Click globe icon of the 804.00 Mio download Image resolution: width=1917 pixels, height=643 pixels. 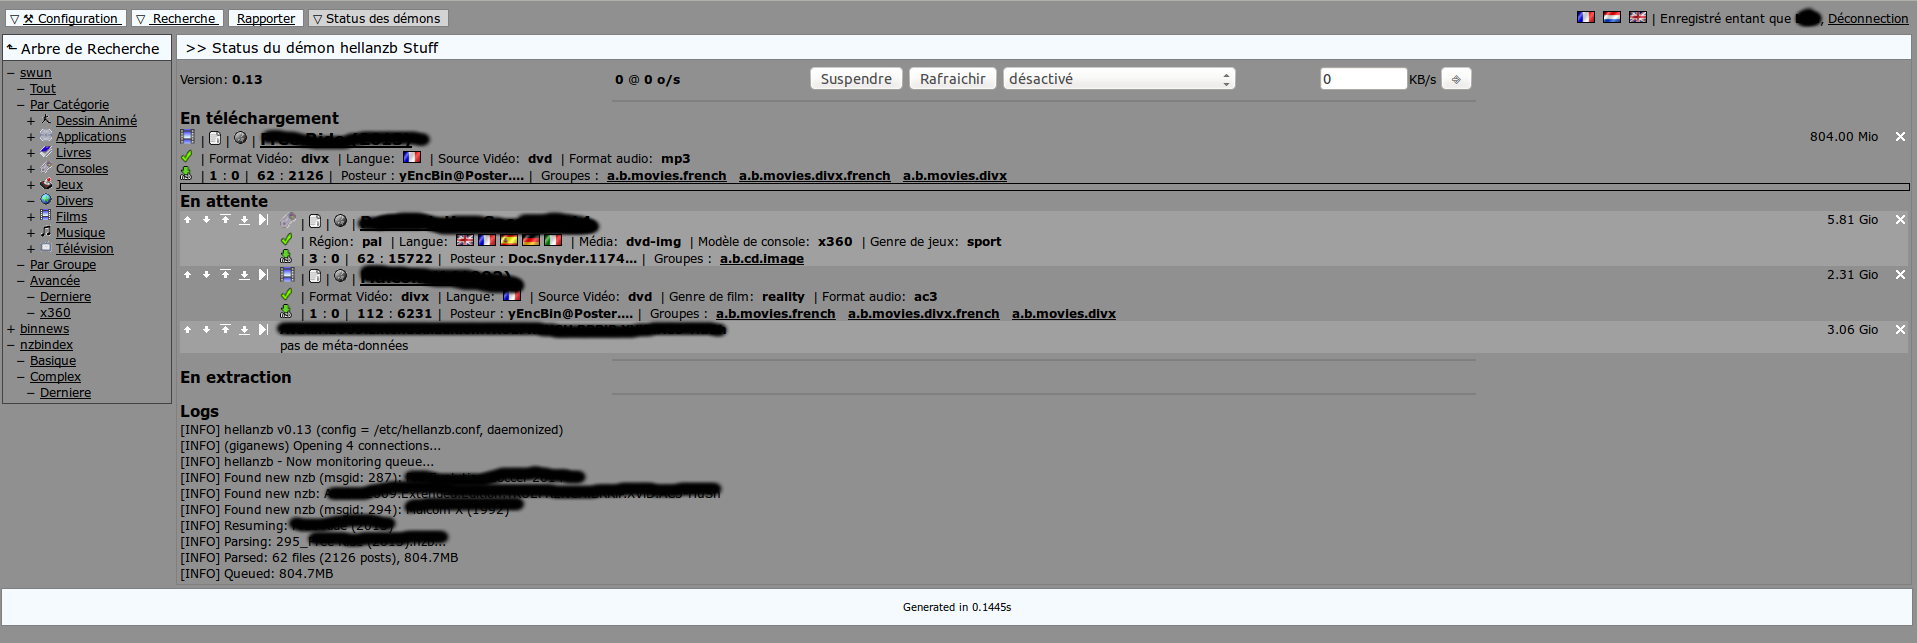[x=240, y=138]
